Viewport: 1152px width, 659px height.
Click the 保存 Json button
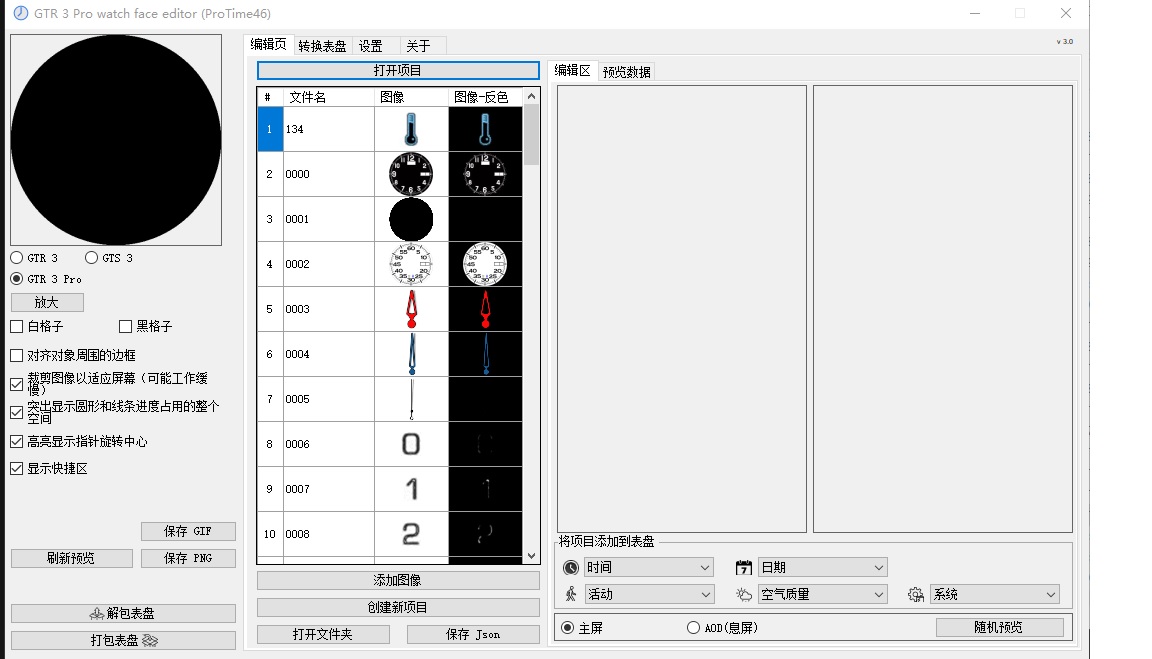(x=473, y=635)
